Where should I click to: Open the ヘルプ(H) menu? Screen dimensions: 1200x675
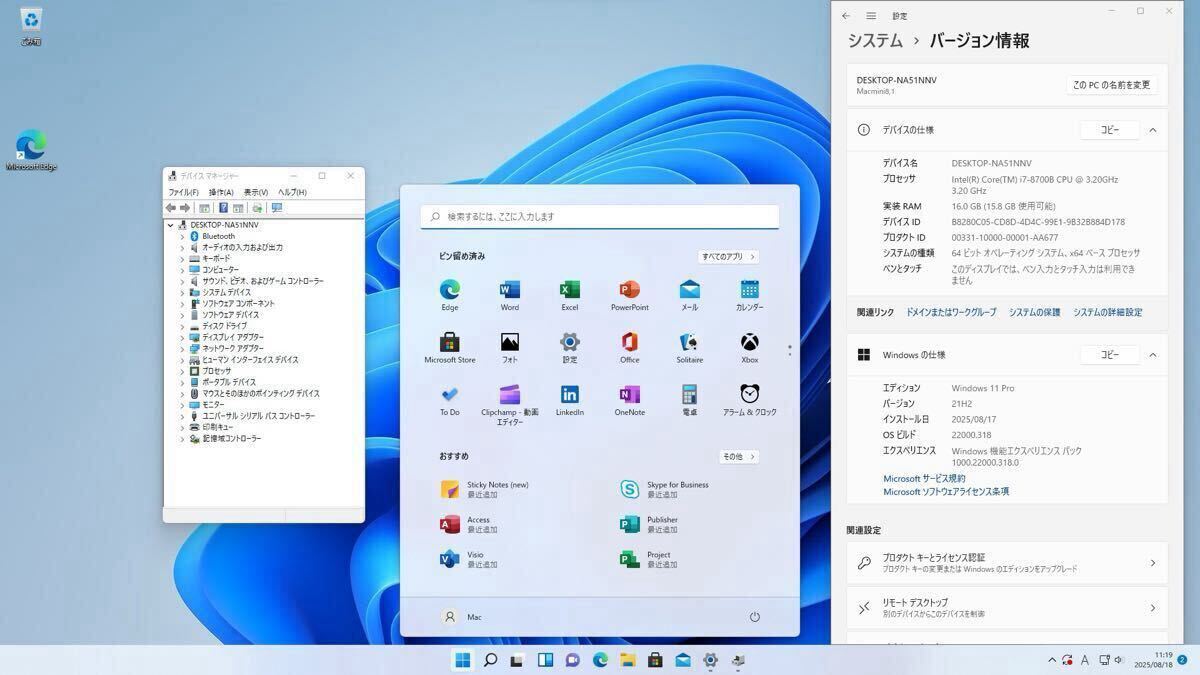coord(292,192)
